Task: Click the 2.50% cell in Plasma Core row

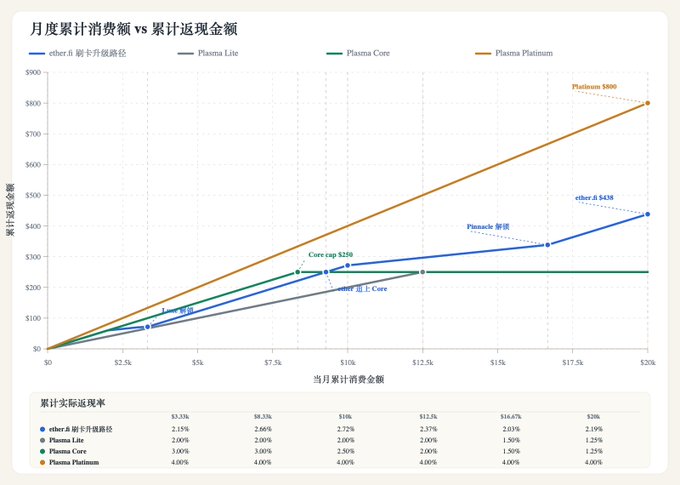Action: 346,451
